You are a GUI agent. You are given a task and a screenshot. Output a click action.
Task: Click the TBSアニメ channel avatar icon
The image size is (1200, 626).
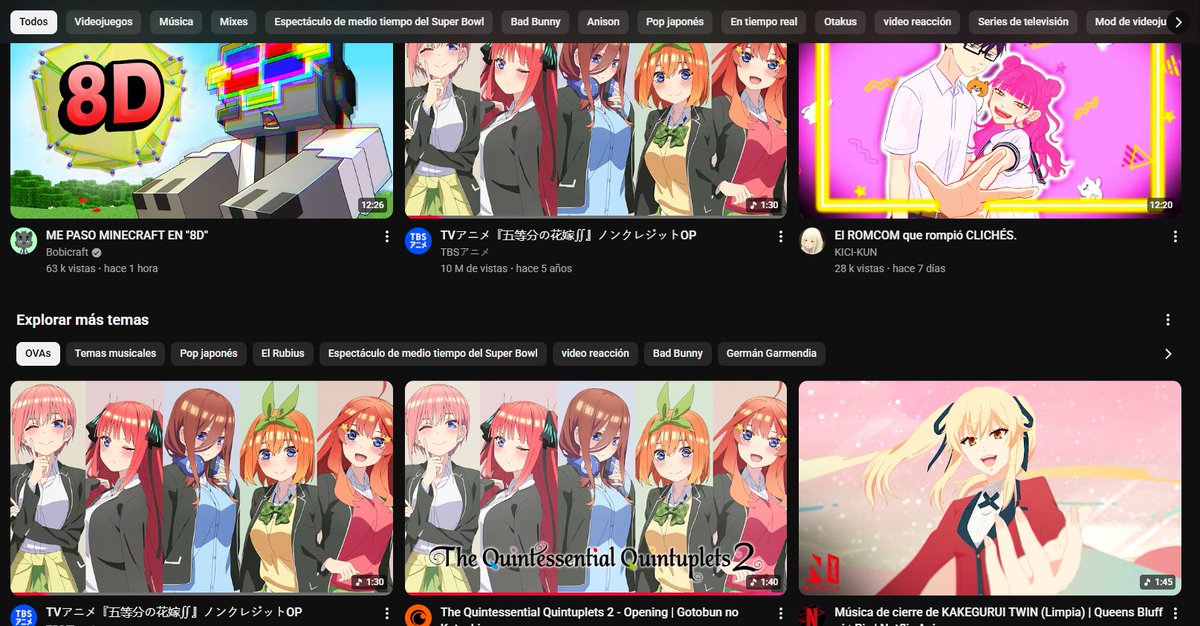tap(417, 240)
